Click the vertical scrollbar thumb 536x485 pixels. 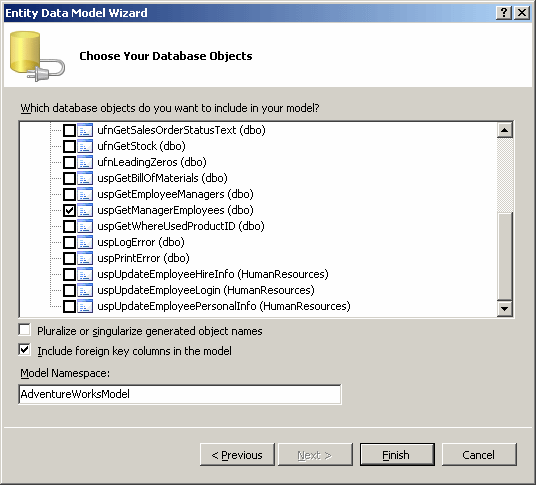[x=505, y=256]
